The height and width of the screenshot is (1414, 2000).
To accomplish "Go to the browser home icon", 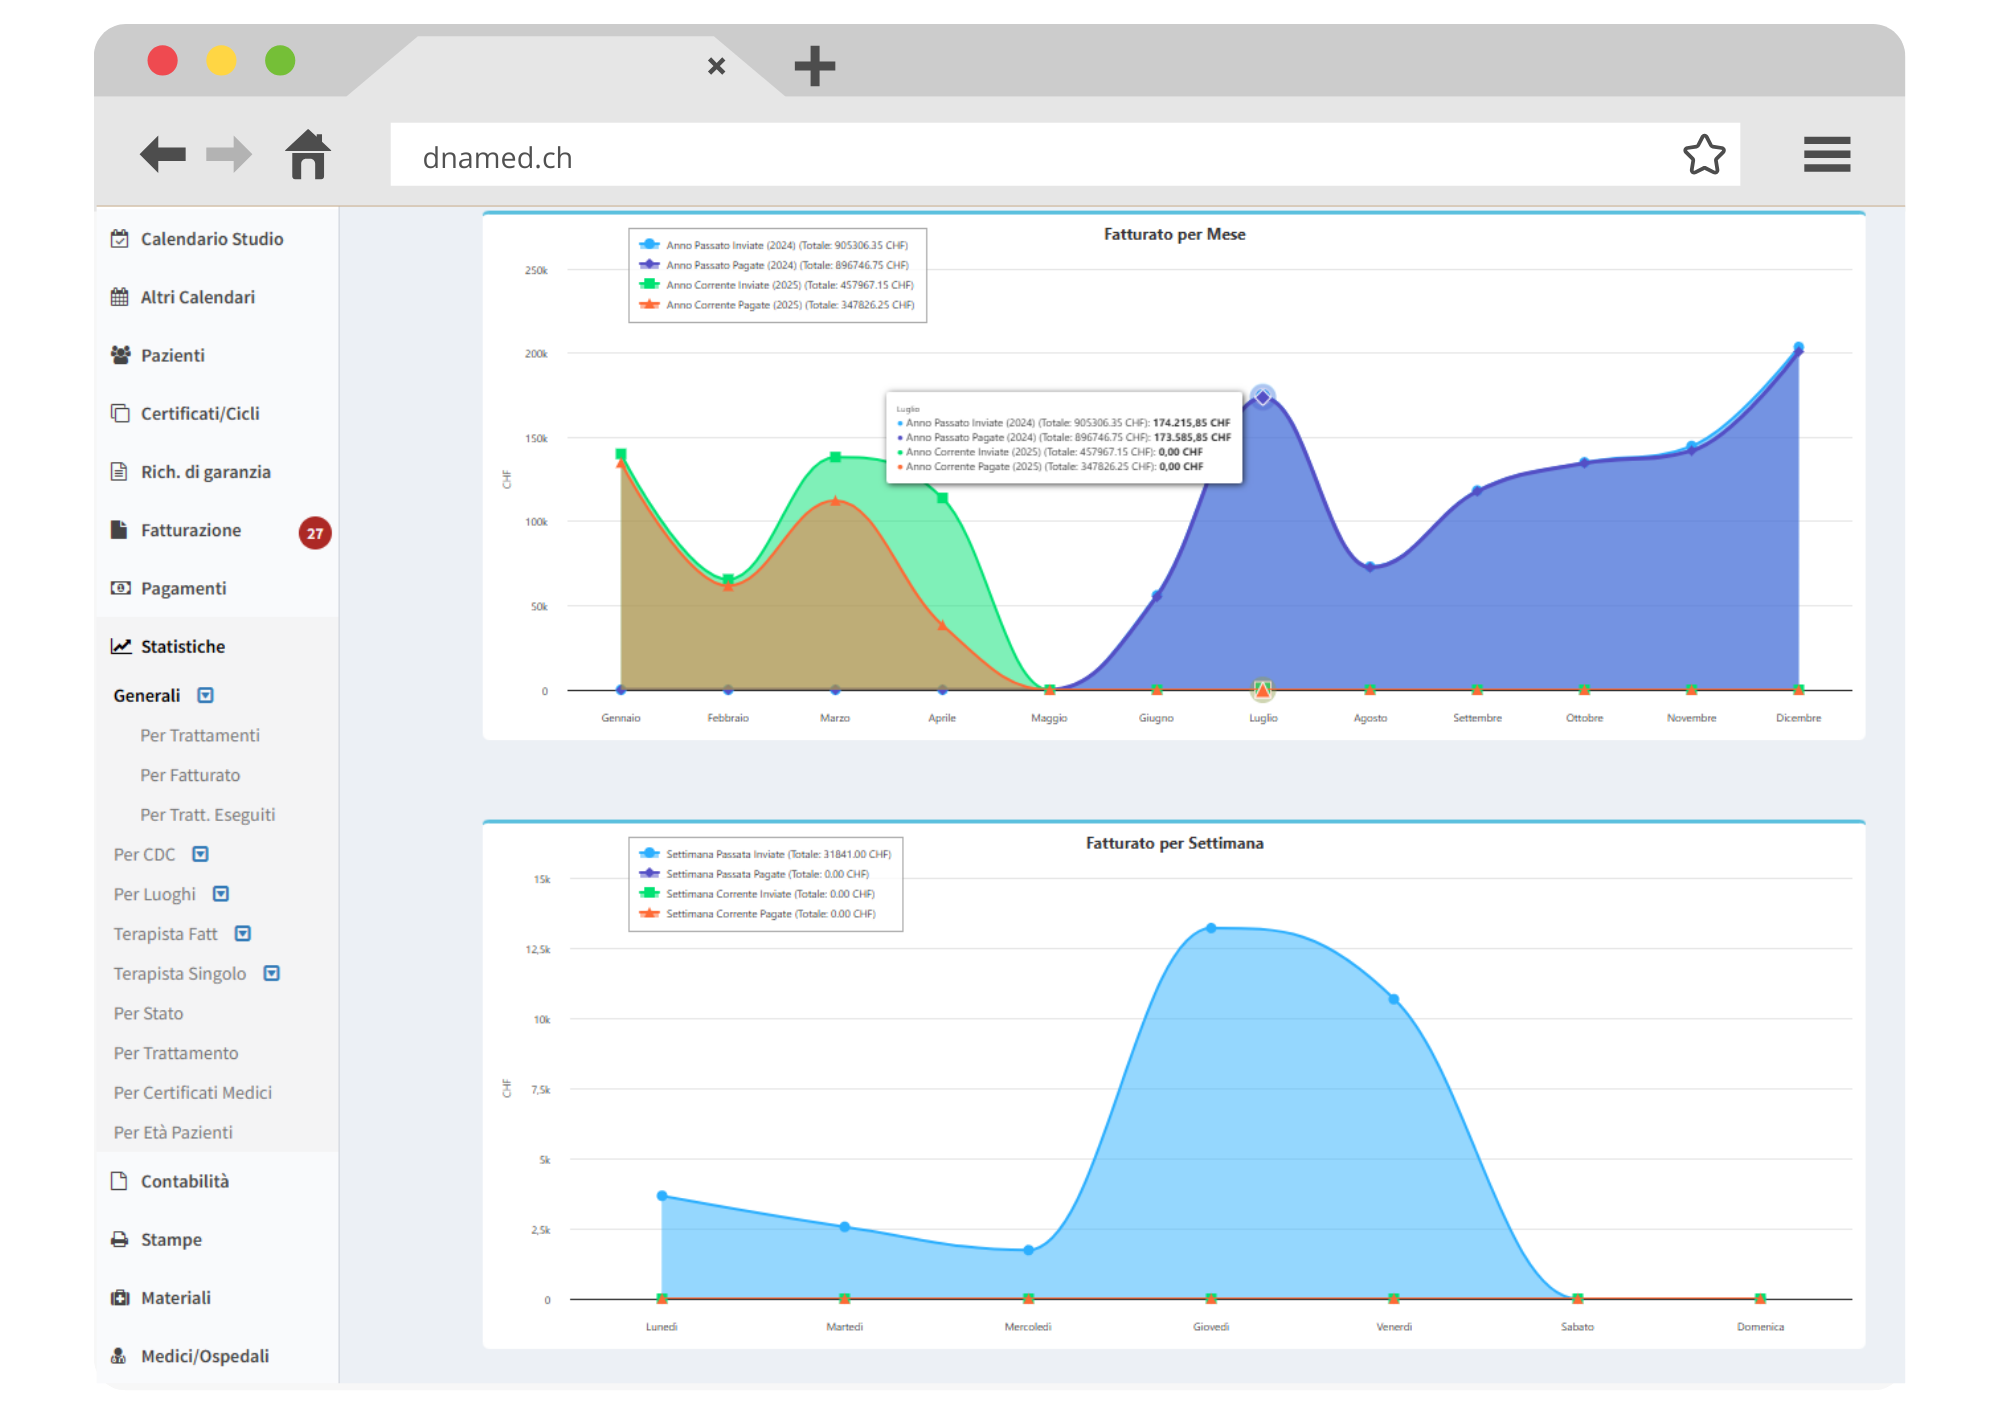I will click(308, 155).
